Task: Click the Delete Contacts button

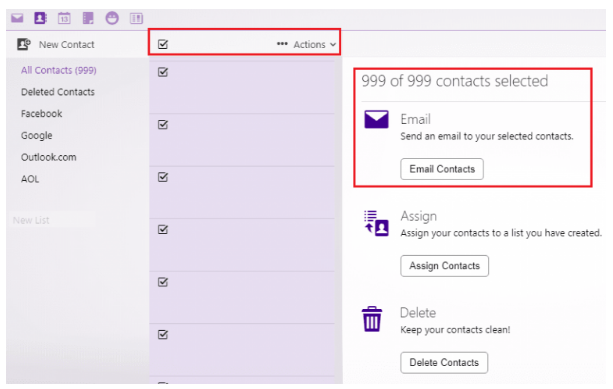Action: [444, 362]
